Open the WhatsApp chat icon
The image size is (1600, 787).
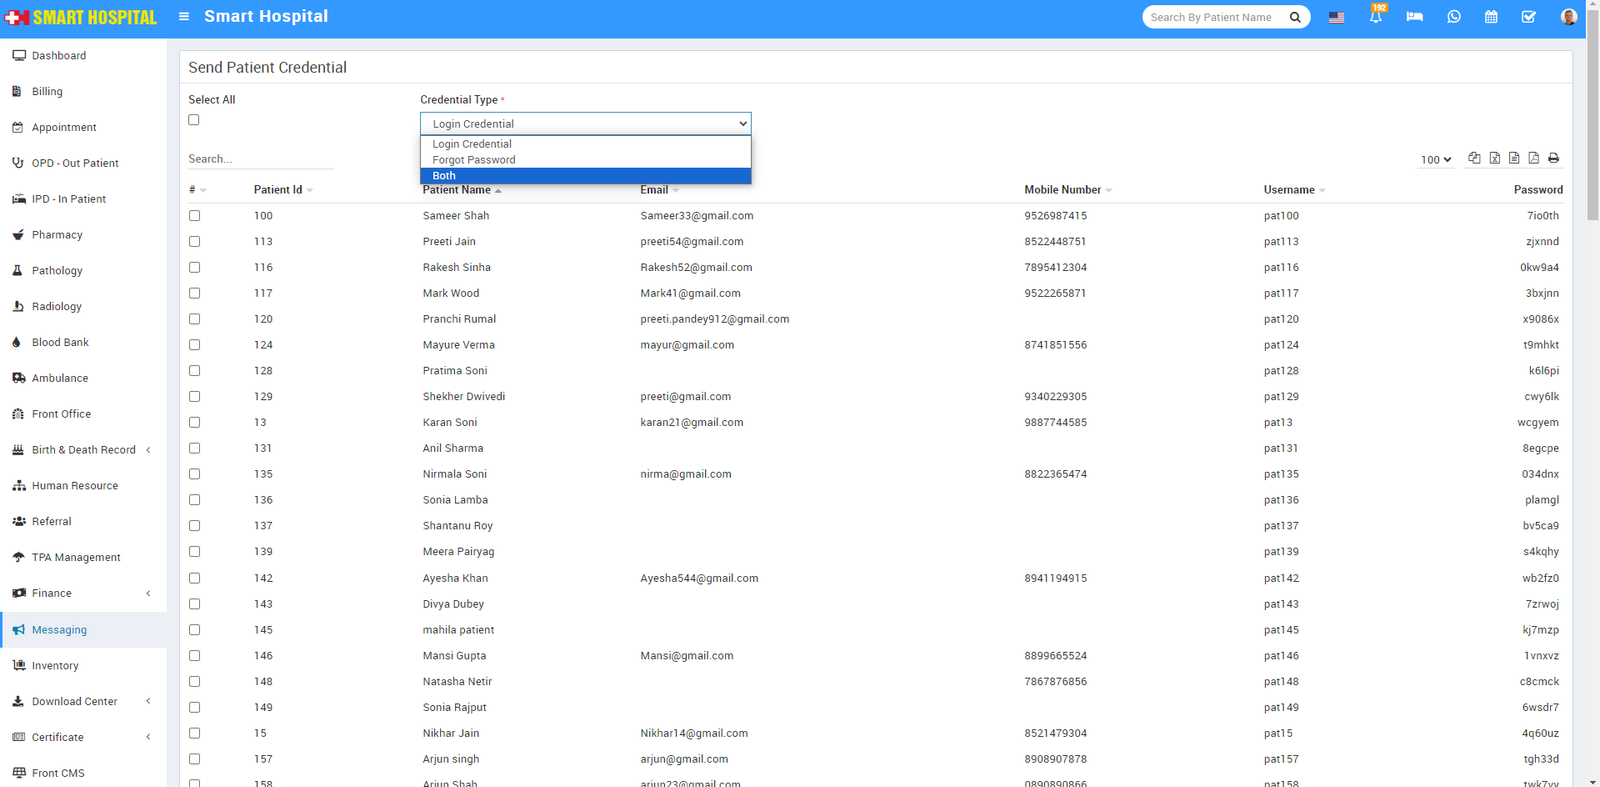pyautogui.click(x=1453, y=17)
